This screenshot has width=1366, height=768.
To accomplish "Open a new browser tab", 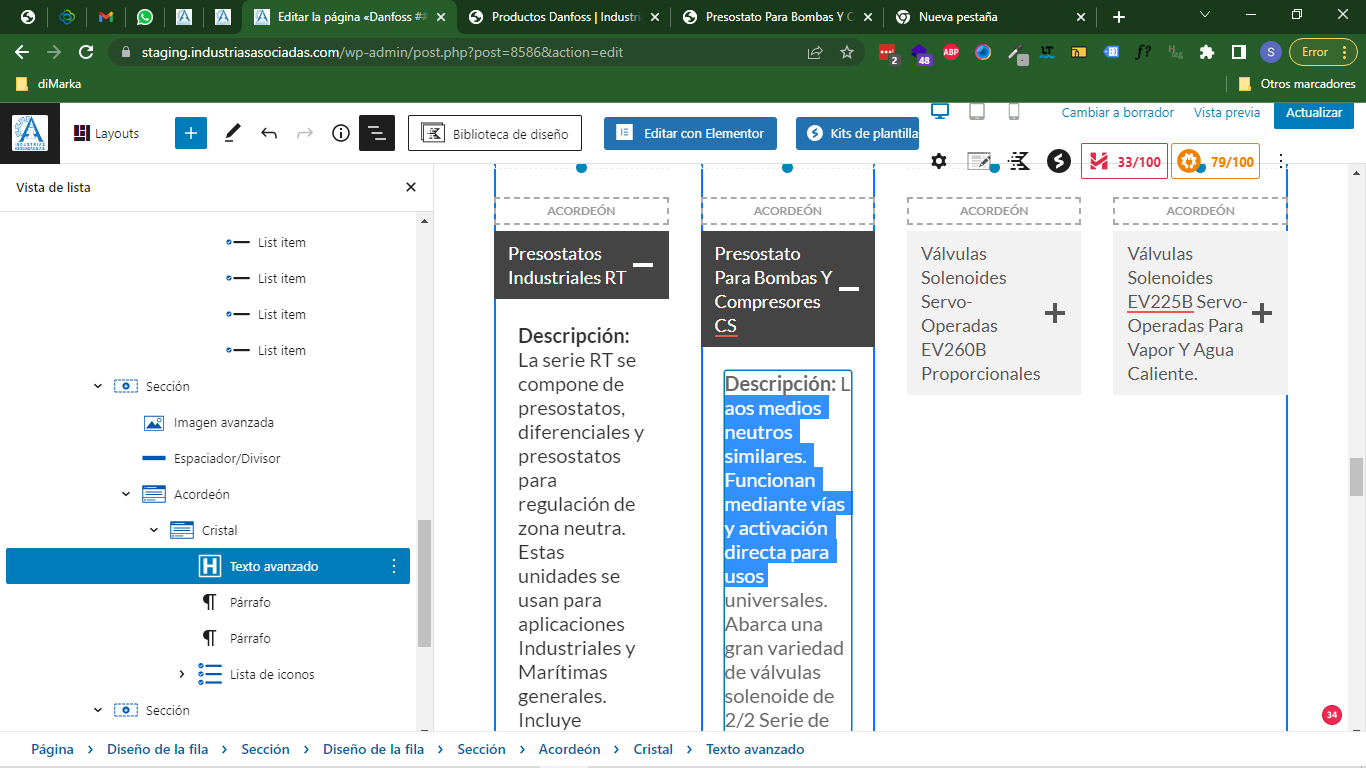I will (1119, 17).
